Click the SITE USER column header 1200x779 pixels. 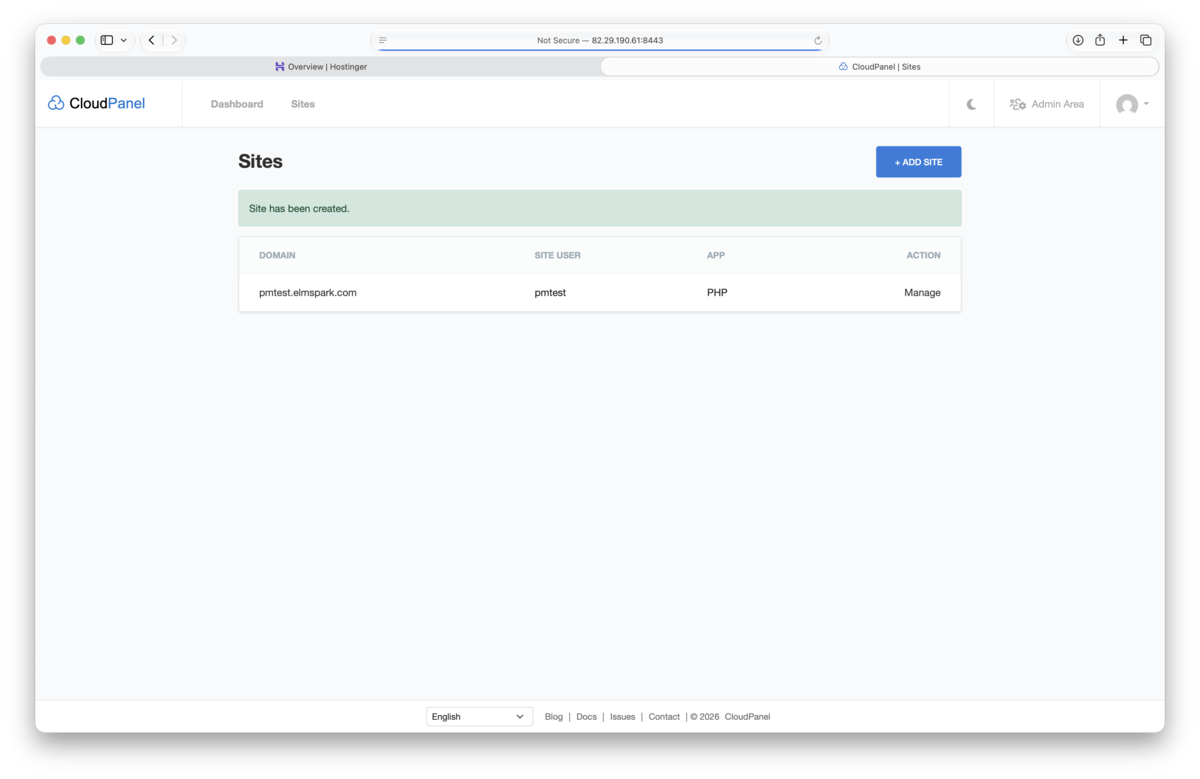click(557, 255)
